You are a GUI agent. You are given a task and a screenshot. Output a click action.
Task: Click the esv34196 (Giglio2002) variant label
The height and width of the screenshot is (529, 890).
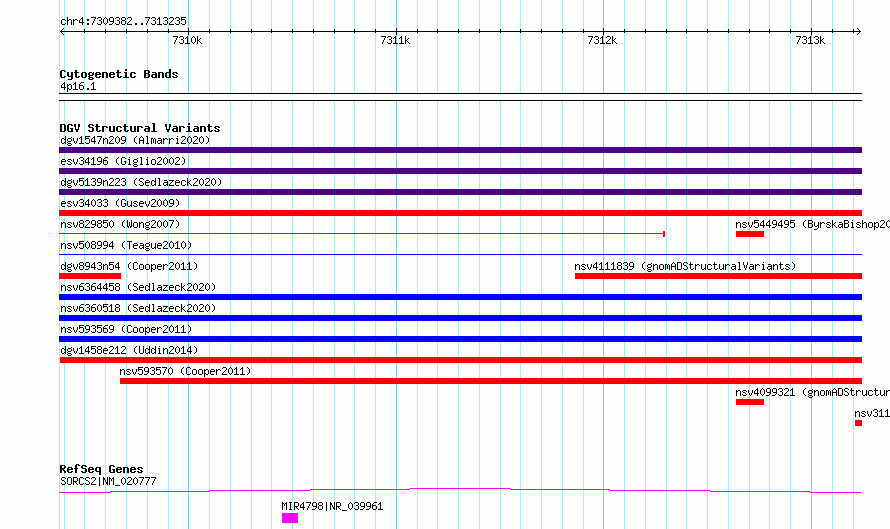click(x=123, y=161)
